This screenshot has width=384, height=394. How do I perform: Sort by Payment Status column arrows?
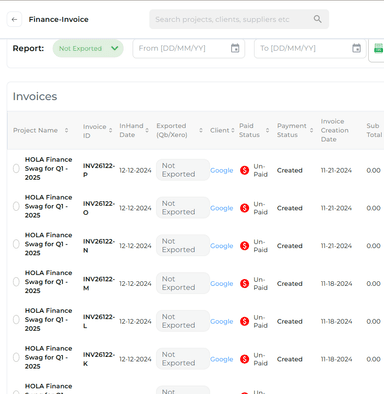click(x=311, y=130)
